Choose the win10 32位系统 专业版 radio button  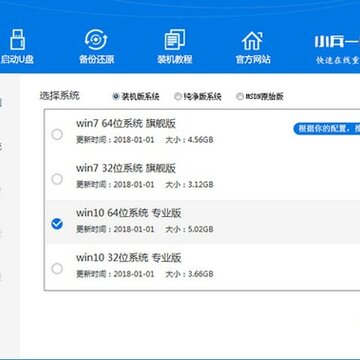57,268
